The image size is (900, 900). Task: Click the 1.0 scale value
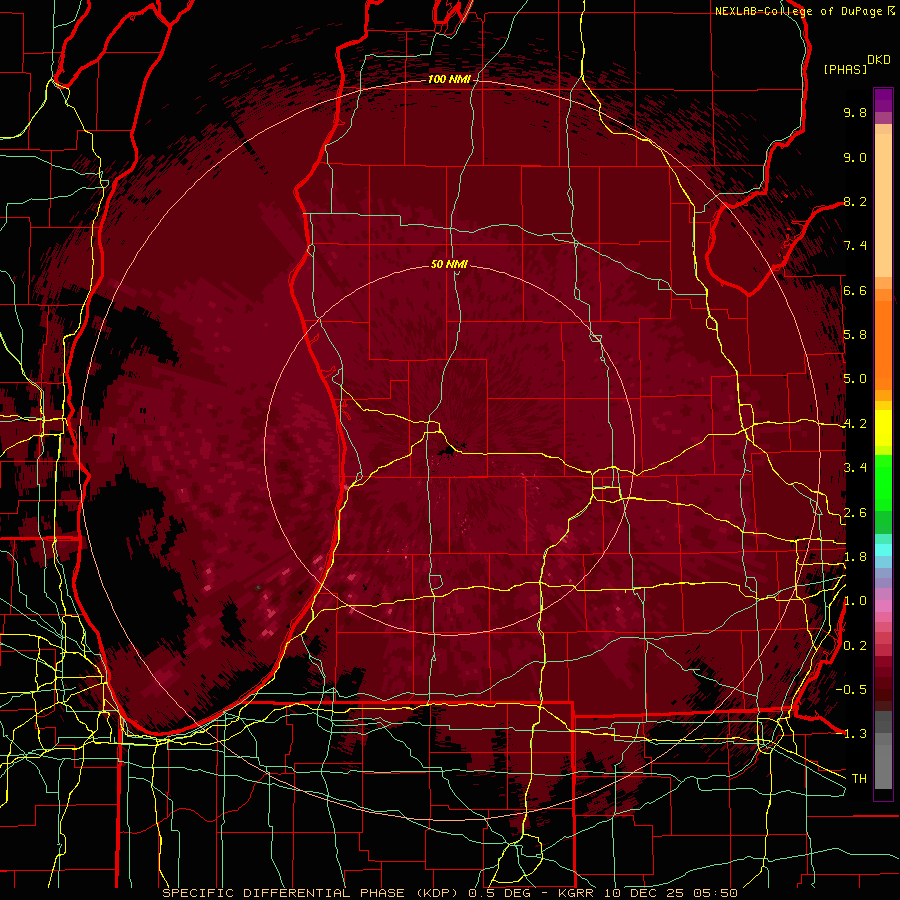click(855, 601)
